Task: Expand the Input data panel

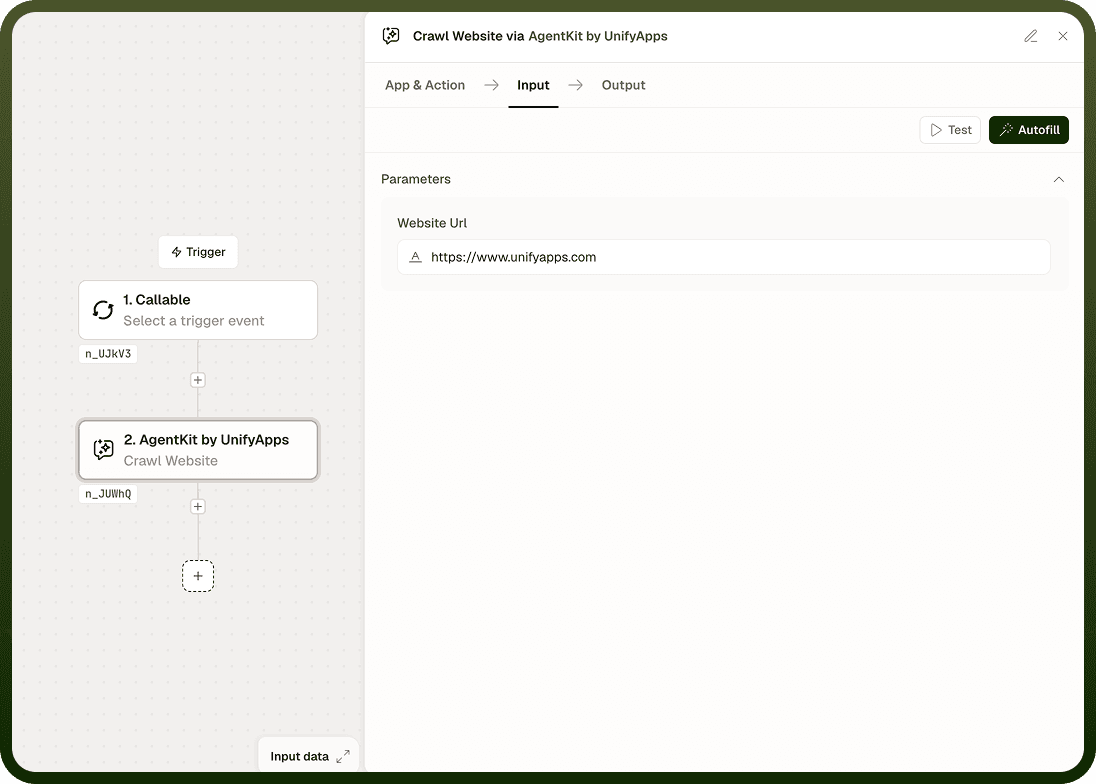Action: (308, 756)
